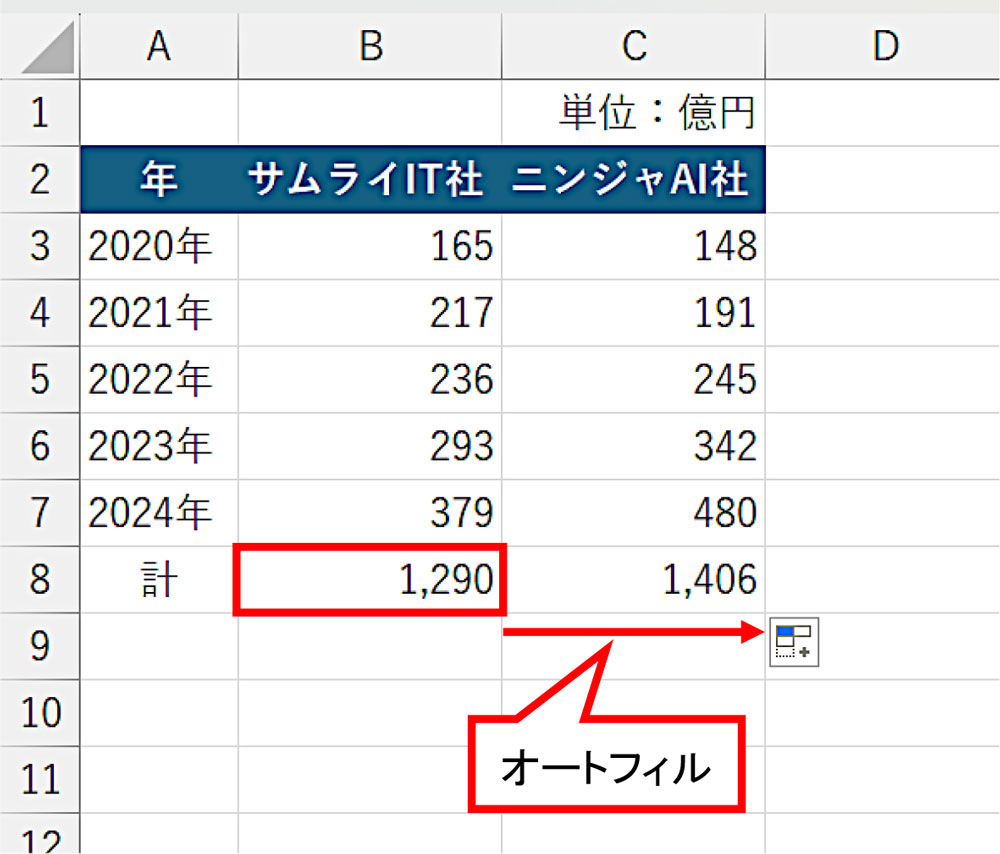Click the cell with value 480
Image resolution: width=1000 pixels, height=854 pixels.
click(x=633, y=513)
